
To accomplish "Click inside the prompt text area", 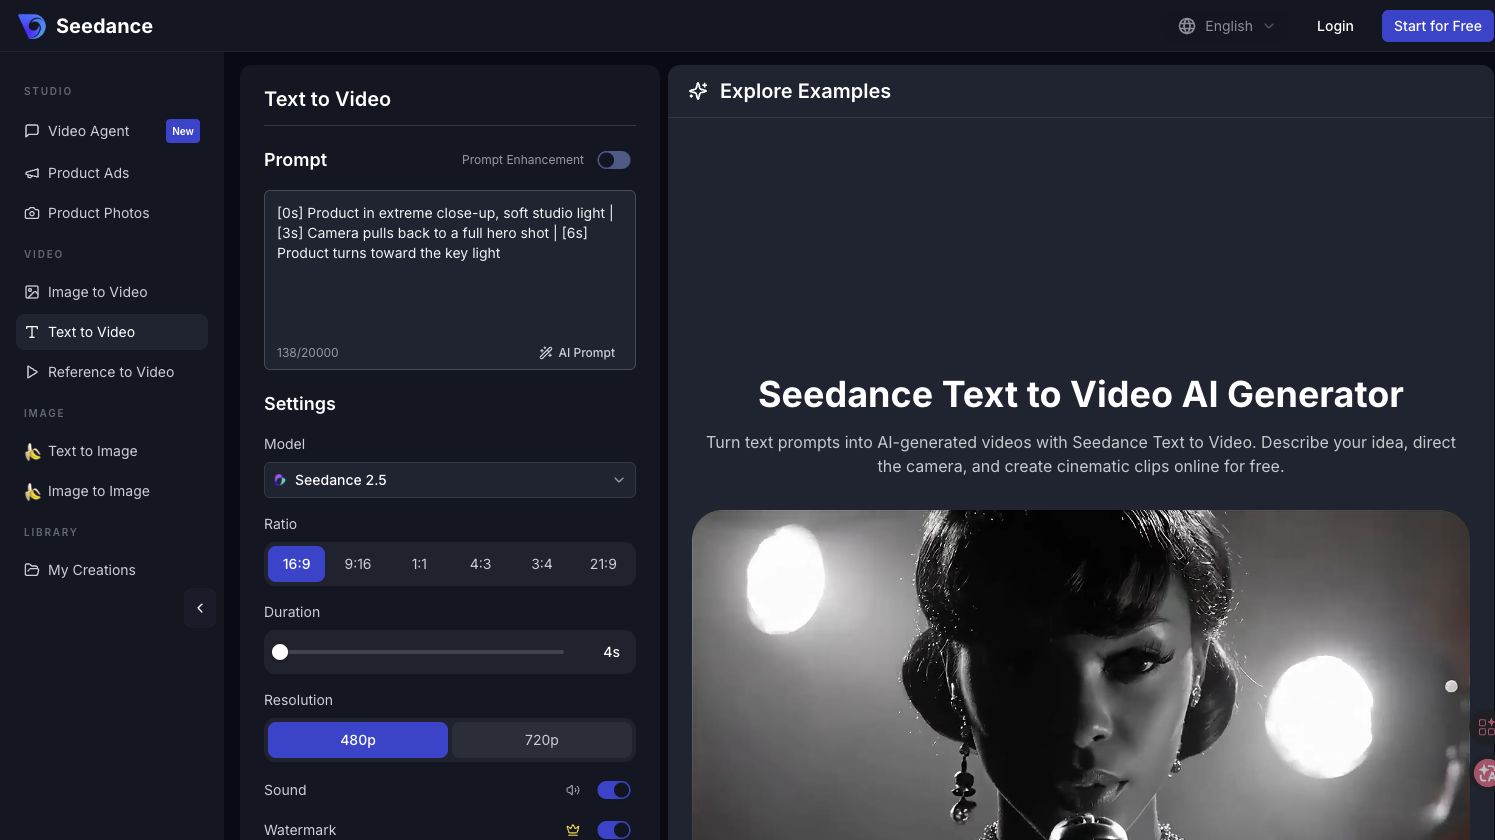I will pos(450,280).
